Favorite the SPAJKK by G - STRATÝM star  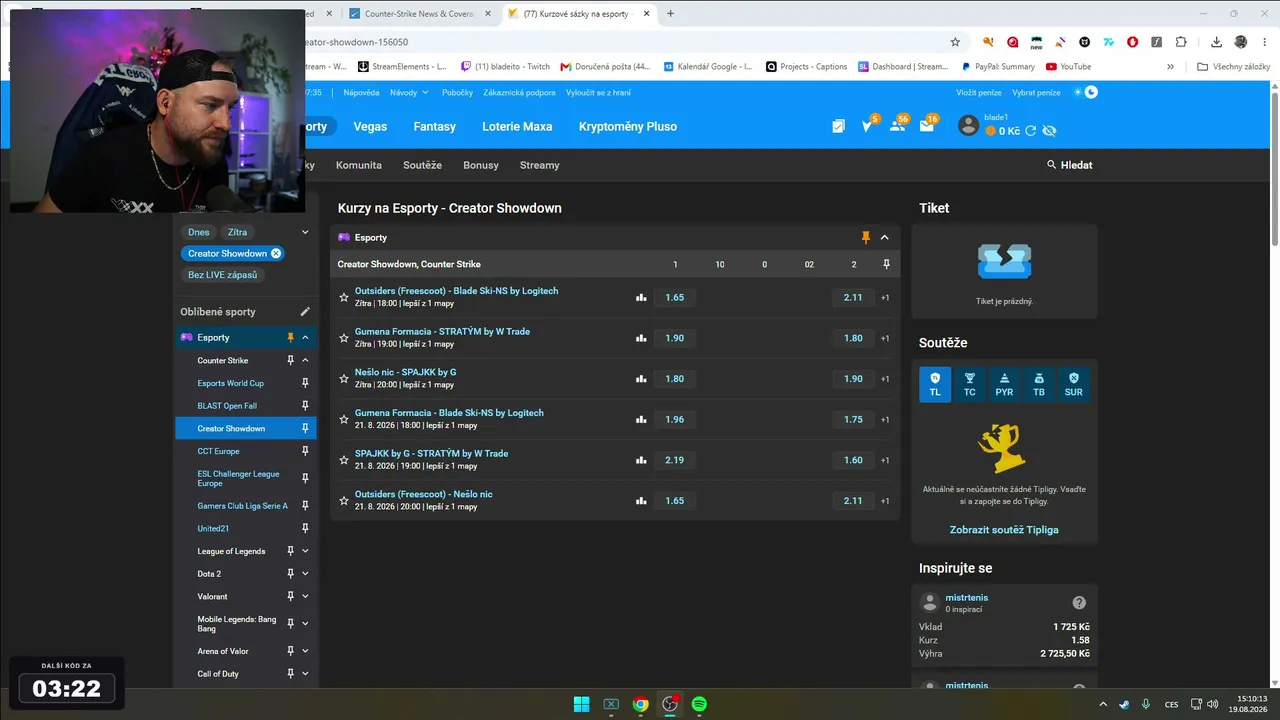click(x=344, y=460)
